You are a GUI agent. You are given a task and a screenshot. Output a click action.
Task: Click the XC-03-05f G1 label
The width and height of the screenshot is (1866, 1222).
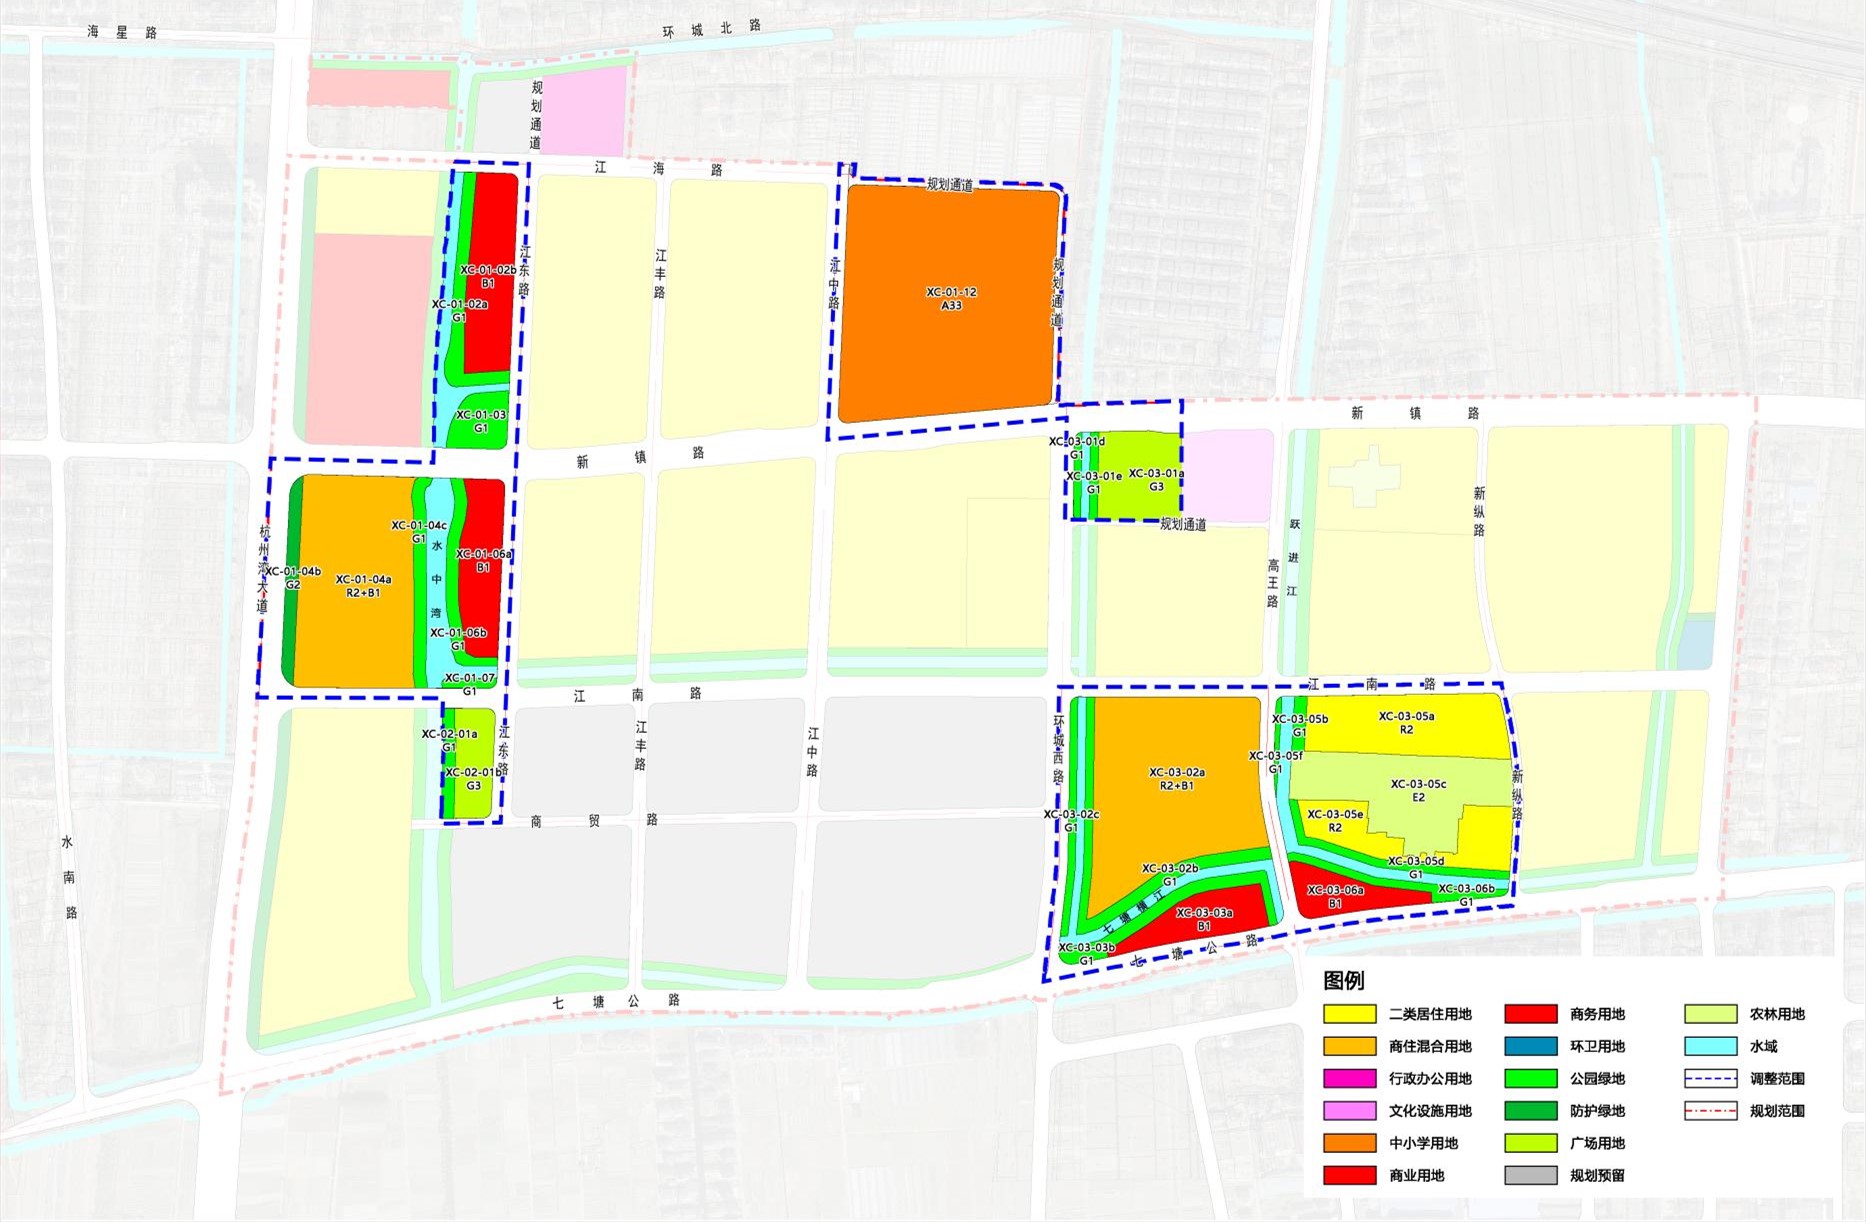pyautogui.click(x=1275, y=762)
